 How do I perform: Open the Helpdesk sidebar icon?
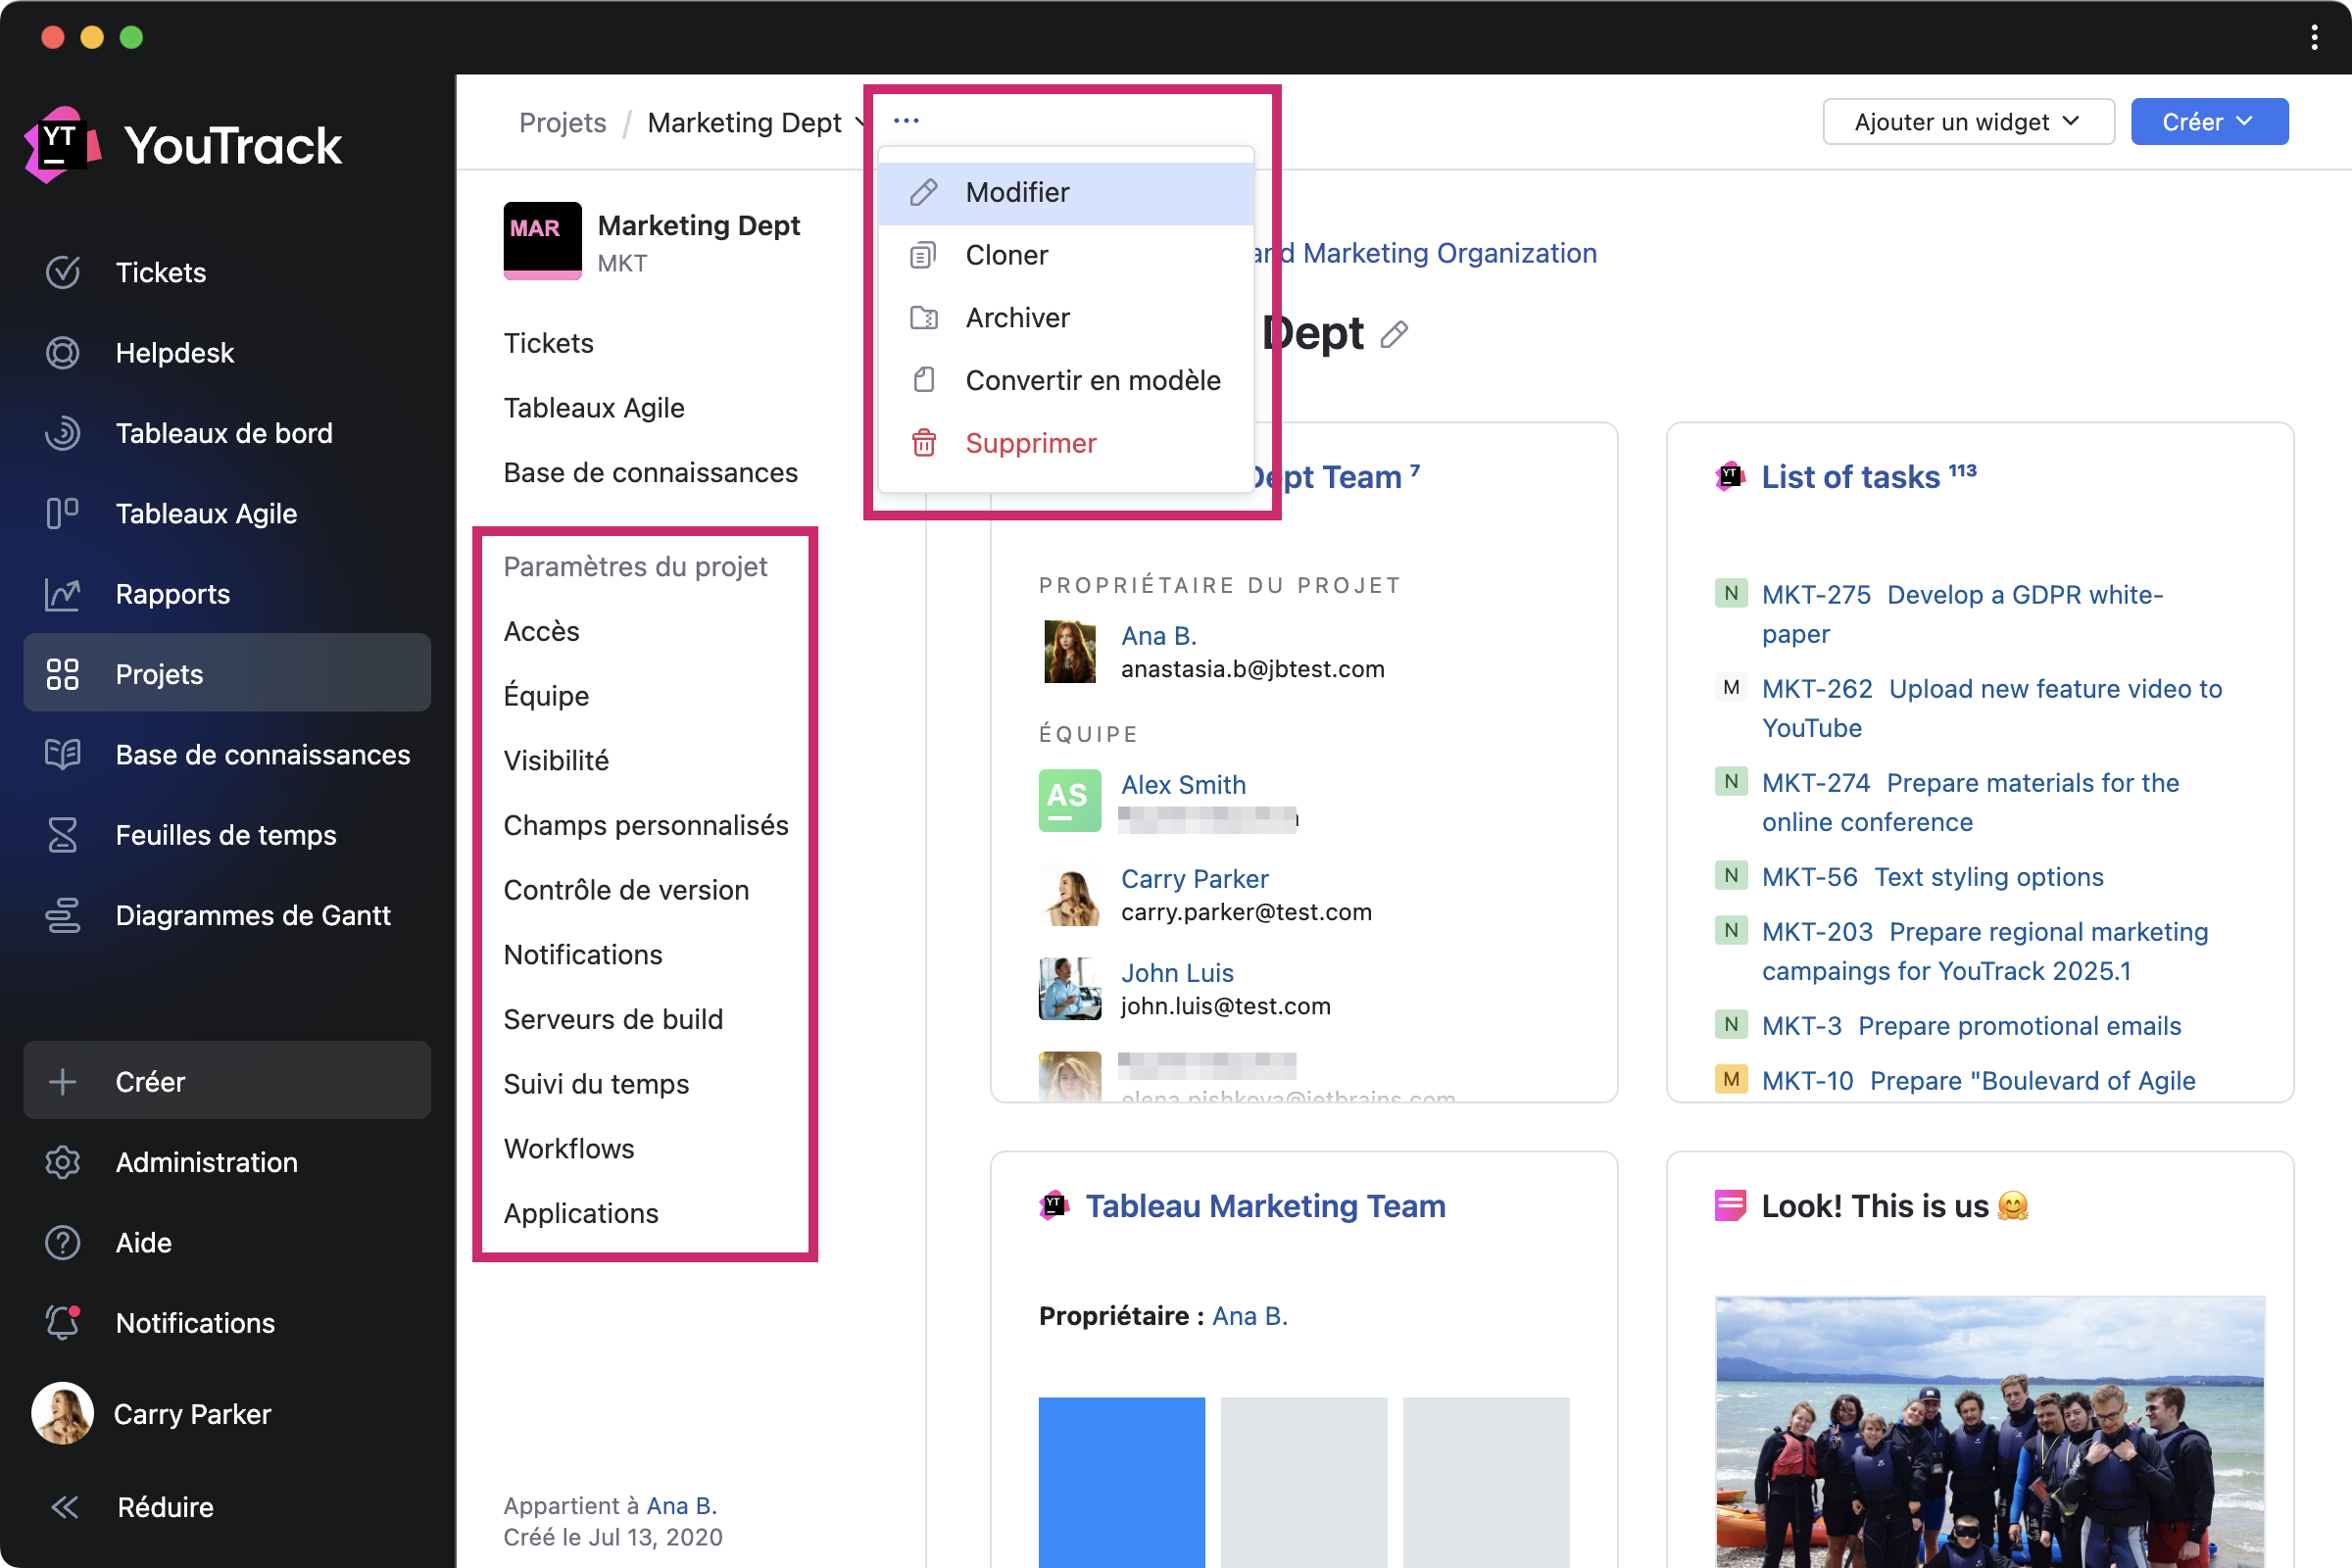(62, 353)
